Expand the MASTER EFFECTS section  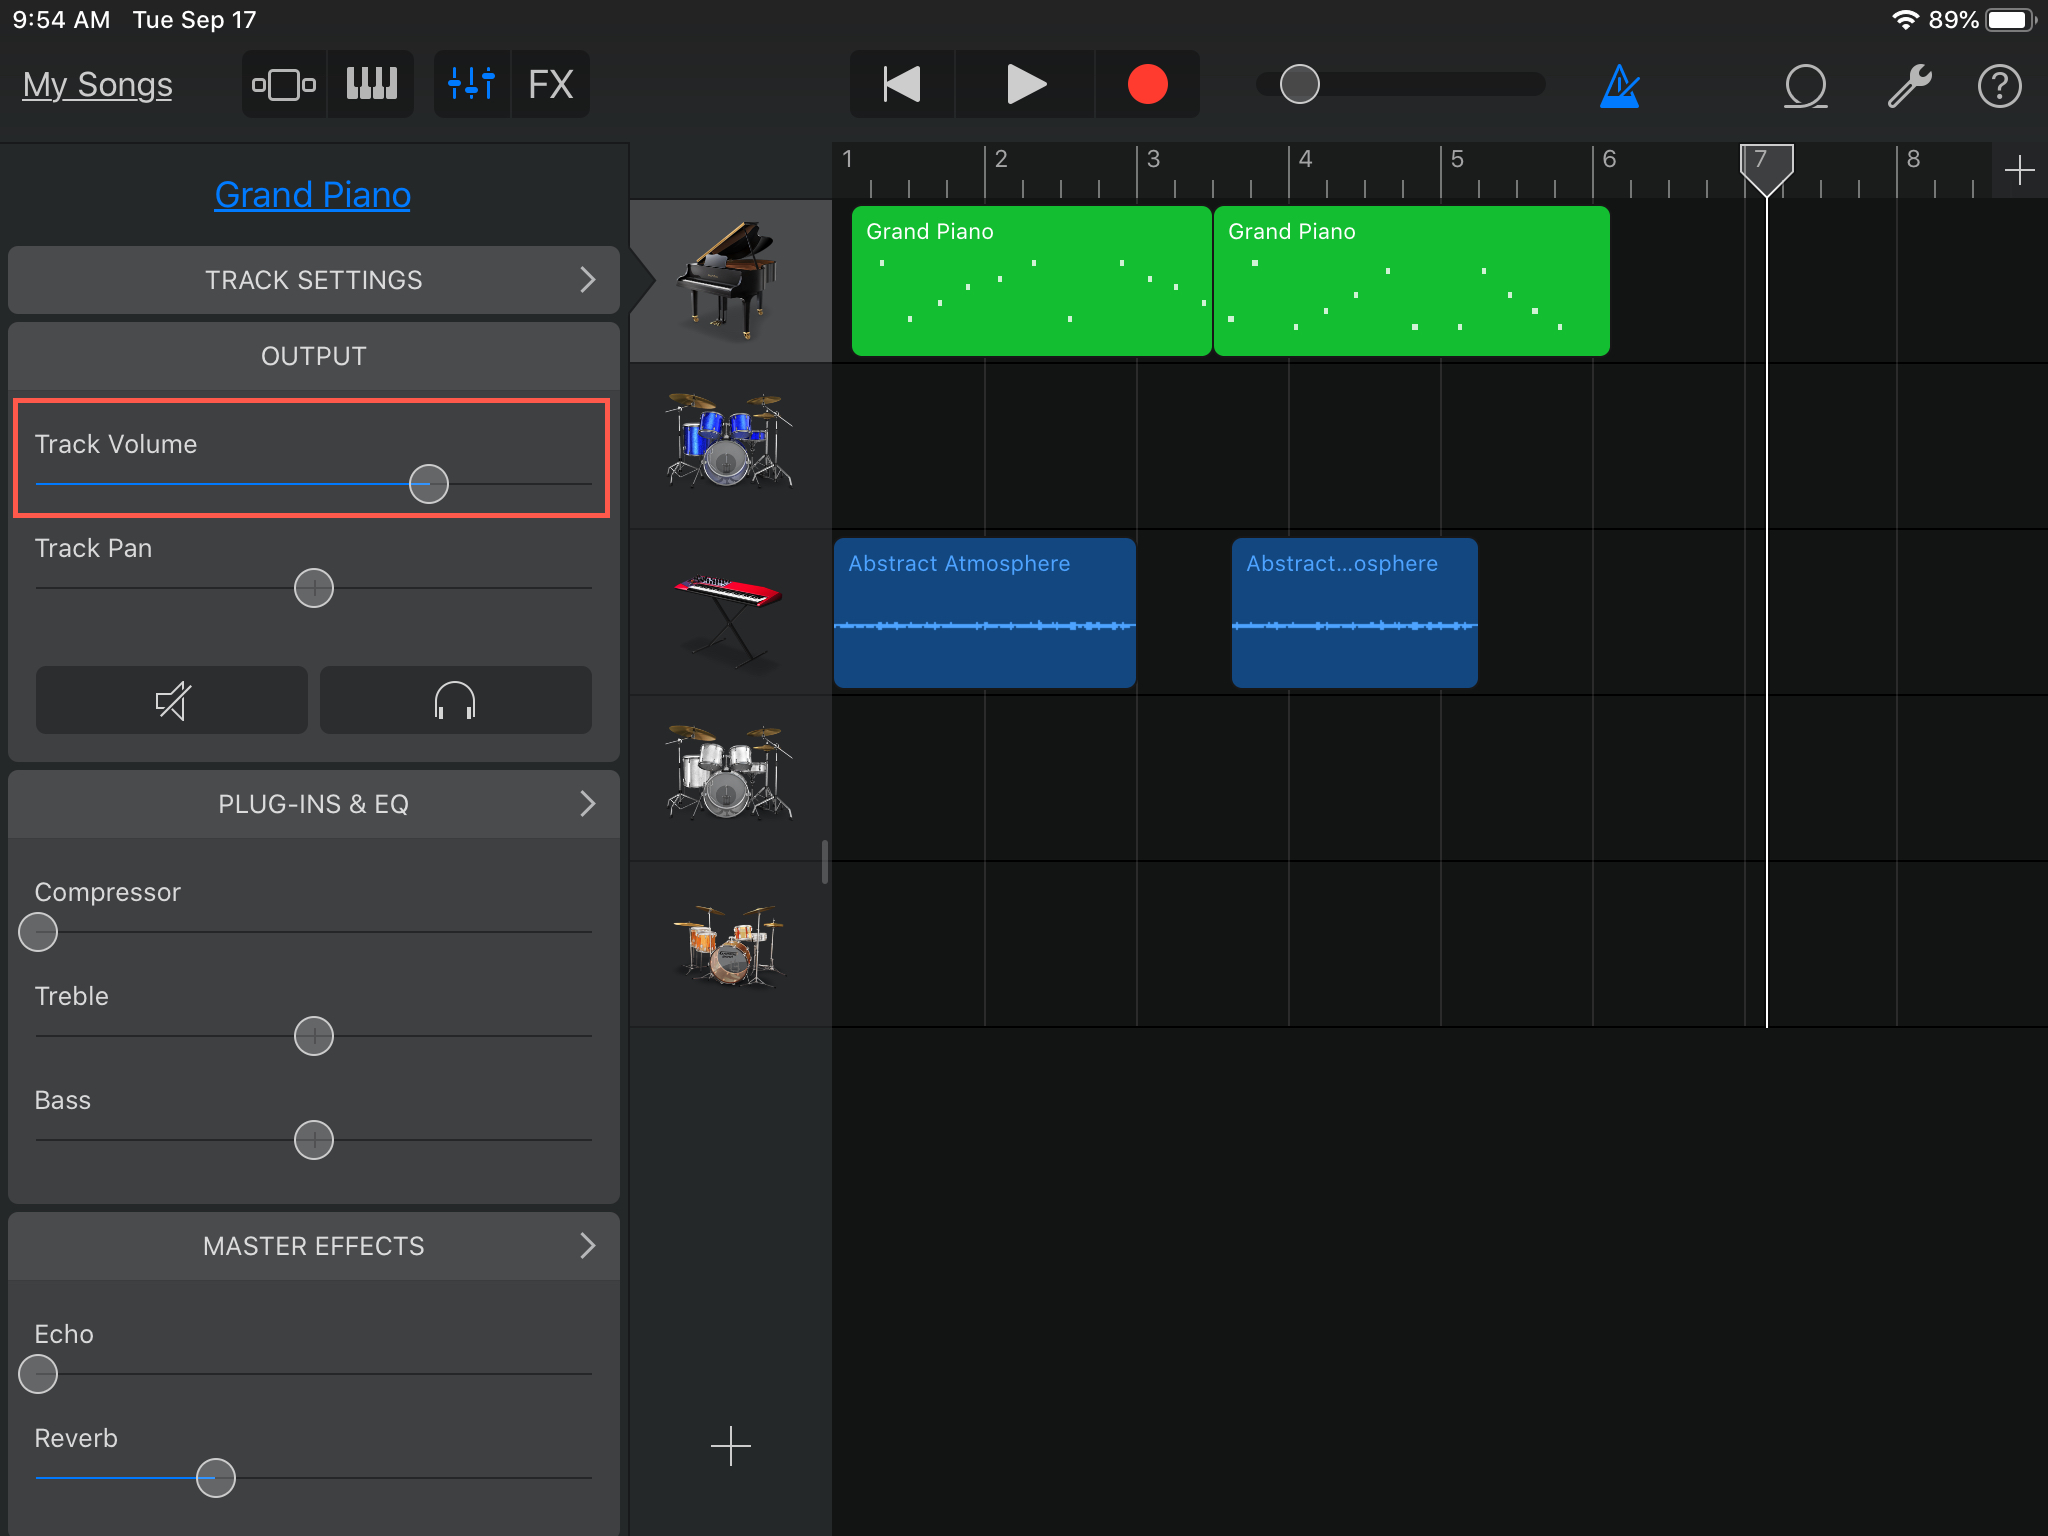tap(592, 1246)
